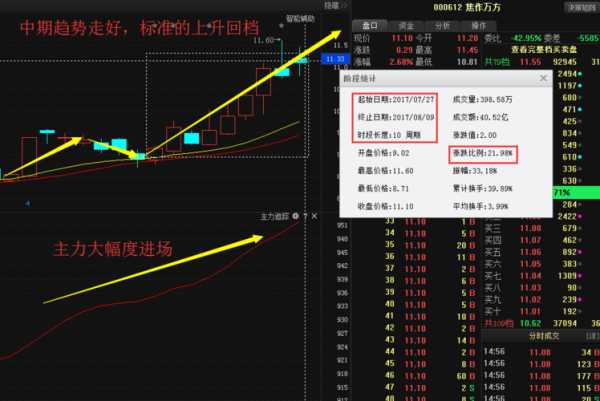
Task: Click the 涨跌比例:21.98% value
Action: click(483, 153)
